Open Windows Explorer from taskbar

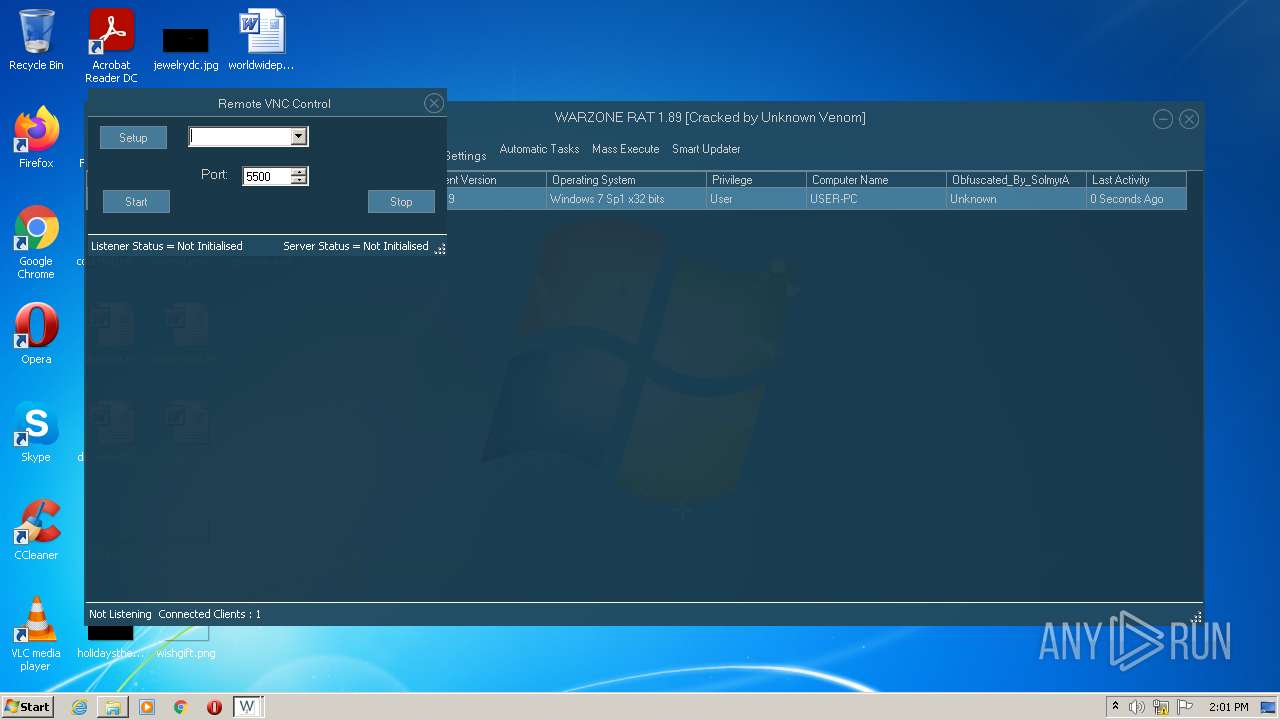pos(113,707)
